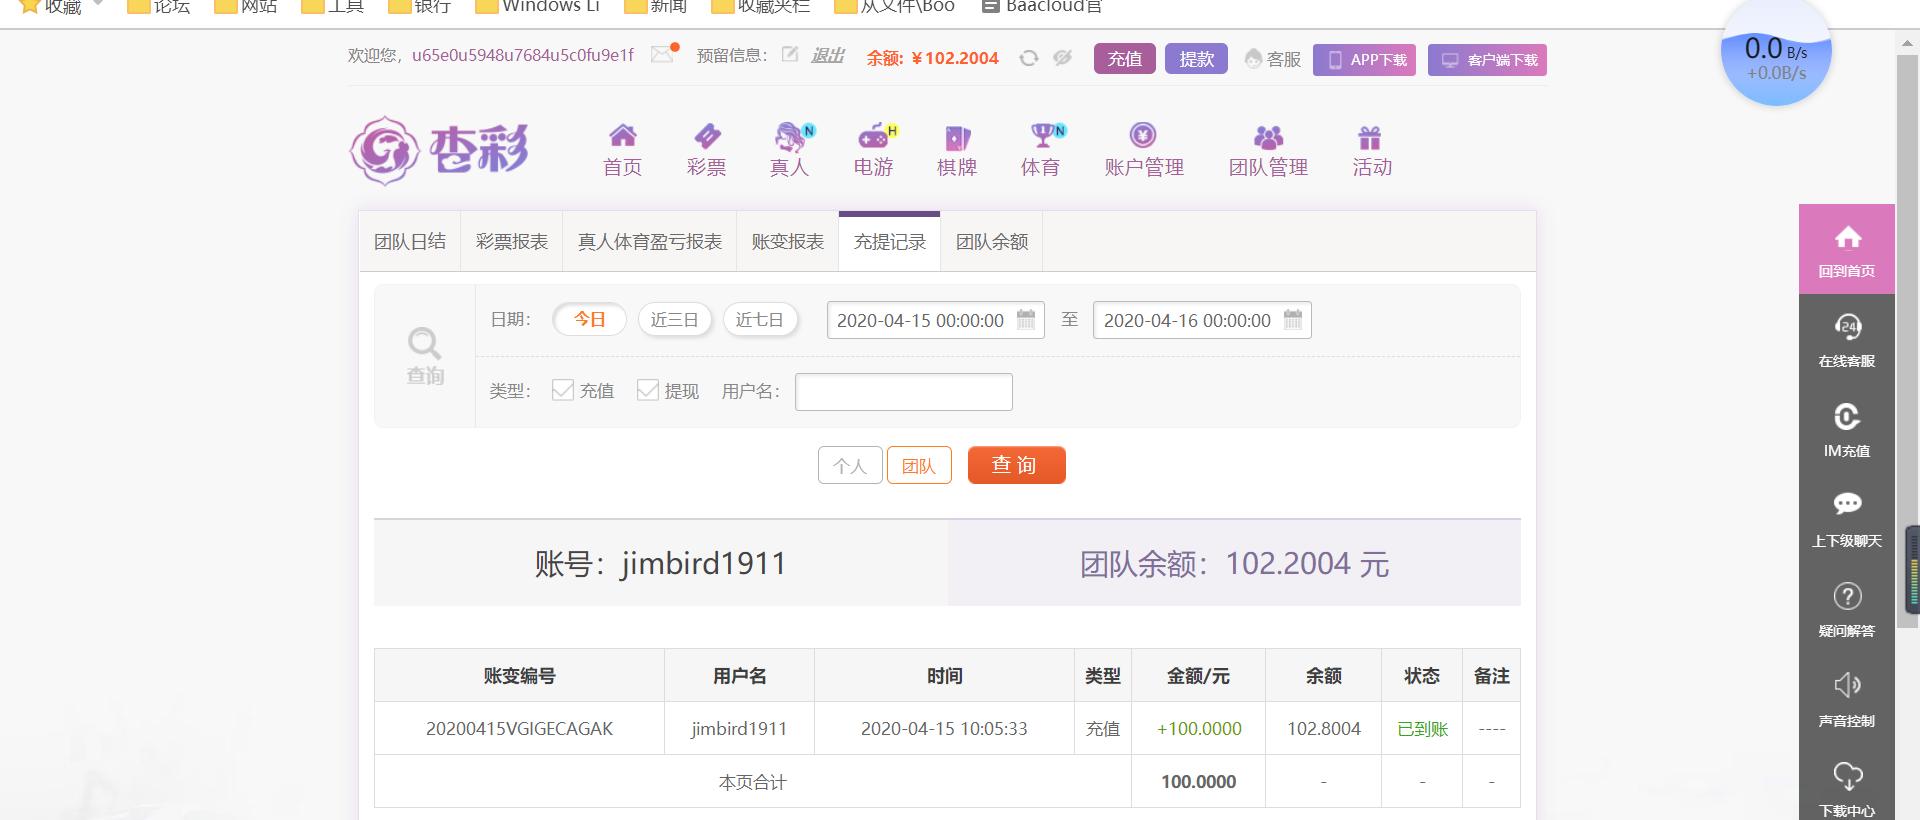Open 在线客服 online support sidebar icon

[x=1847, y=340]
